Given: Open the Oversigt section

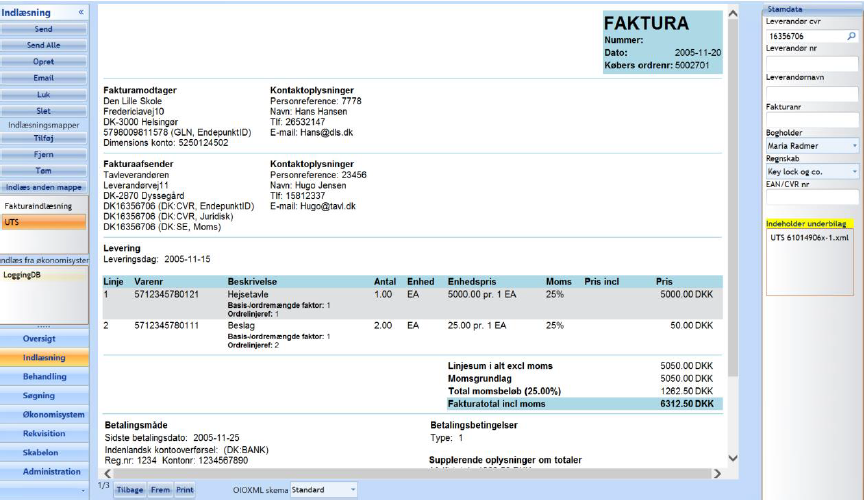Looking at the screenshot, I should pyautogui.click(x=44, y=339).
